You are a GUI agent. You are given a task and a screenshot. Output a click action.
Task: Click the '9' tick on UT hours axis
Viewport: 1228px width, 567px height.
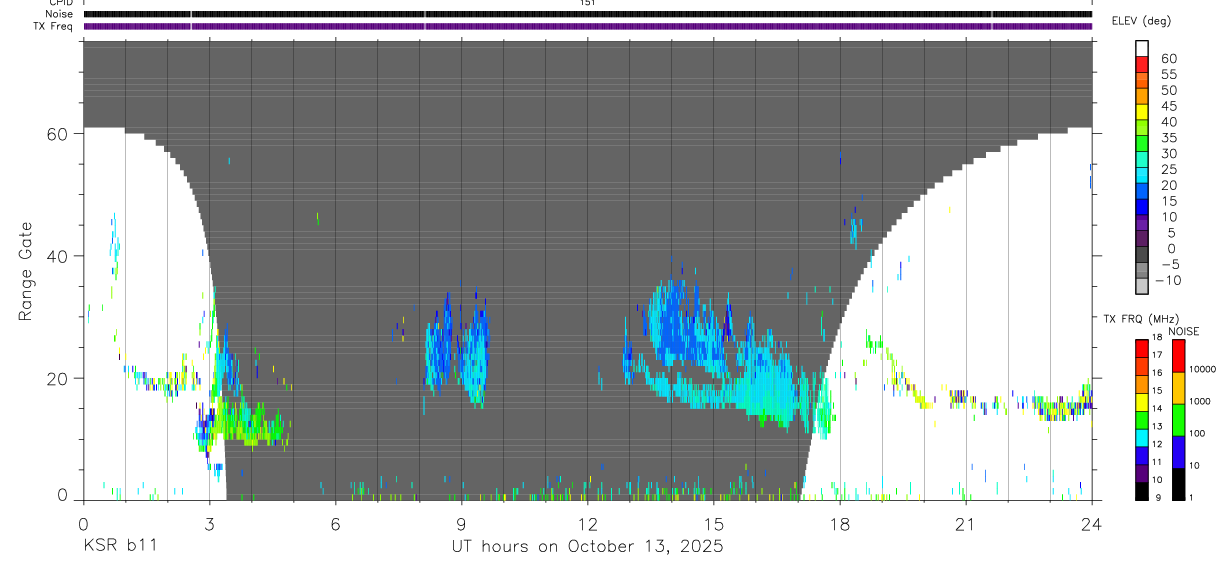[461, 524]
